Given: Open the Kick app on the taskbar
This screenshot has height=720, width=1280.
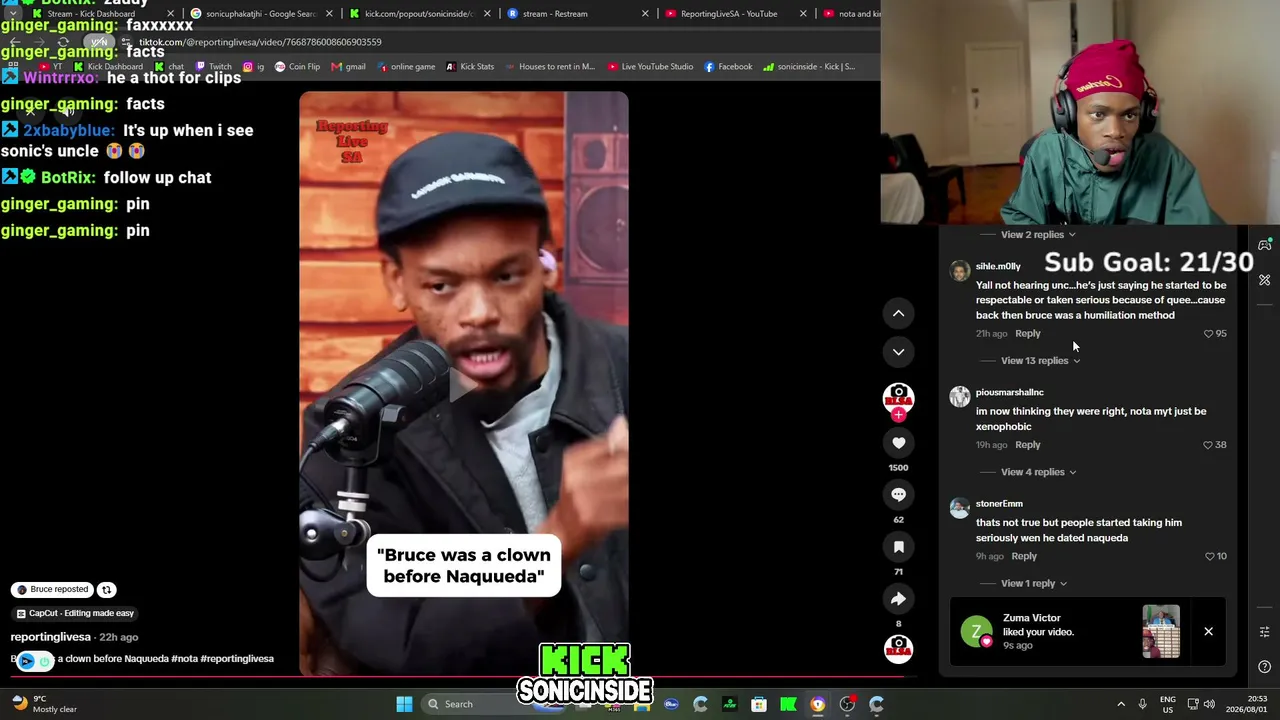Looking at the screenshot, I should point(788,704).
